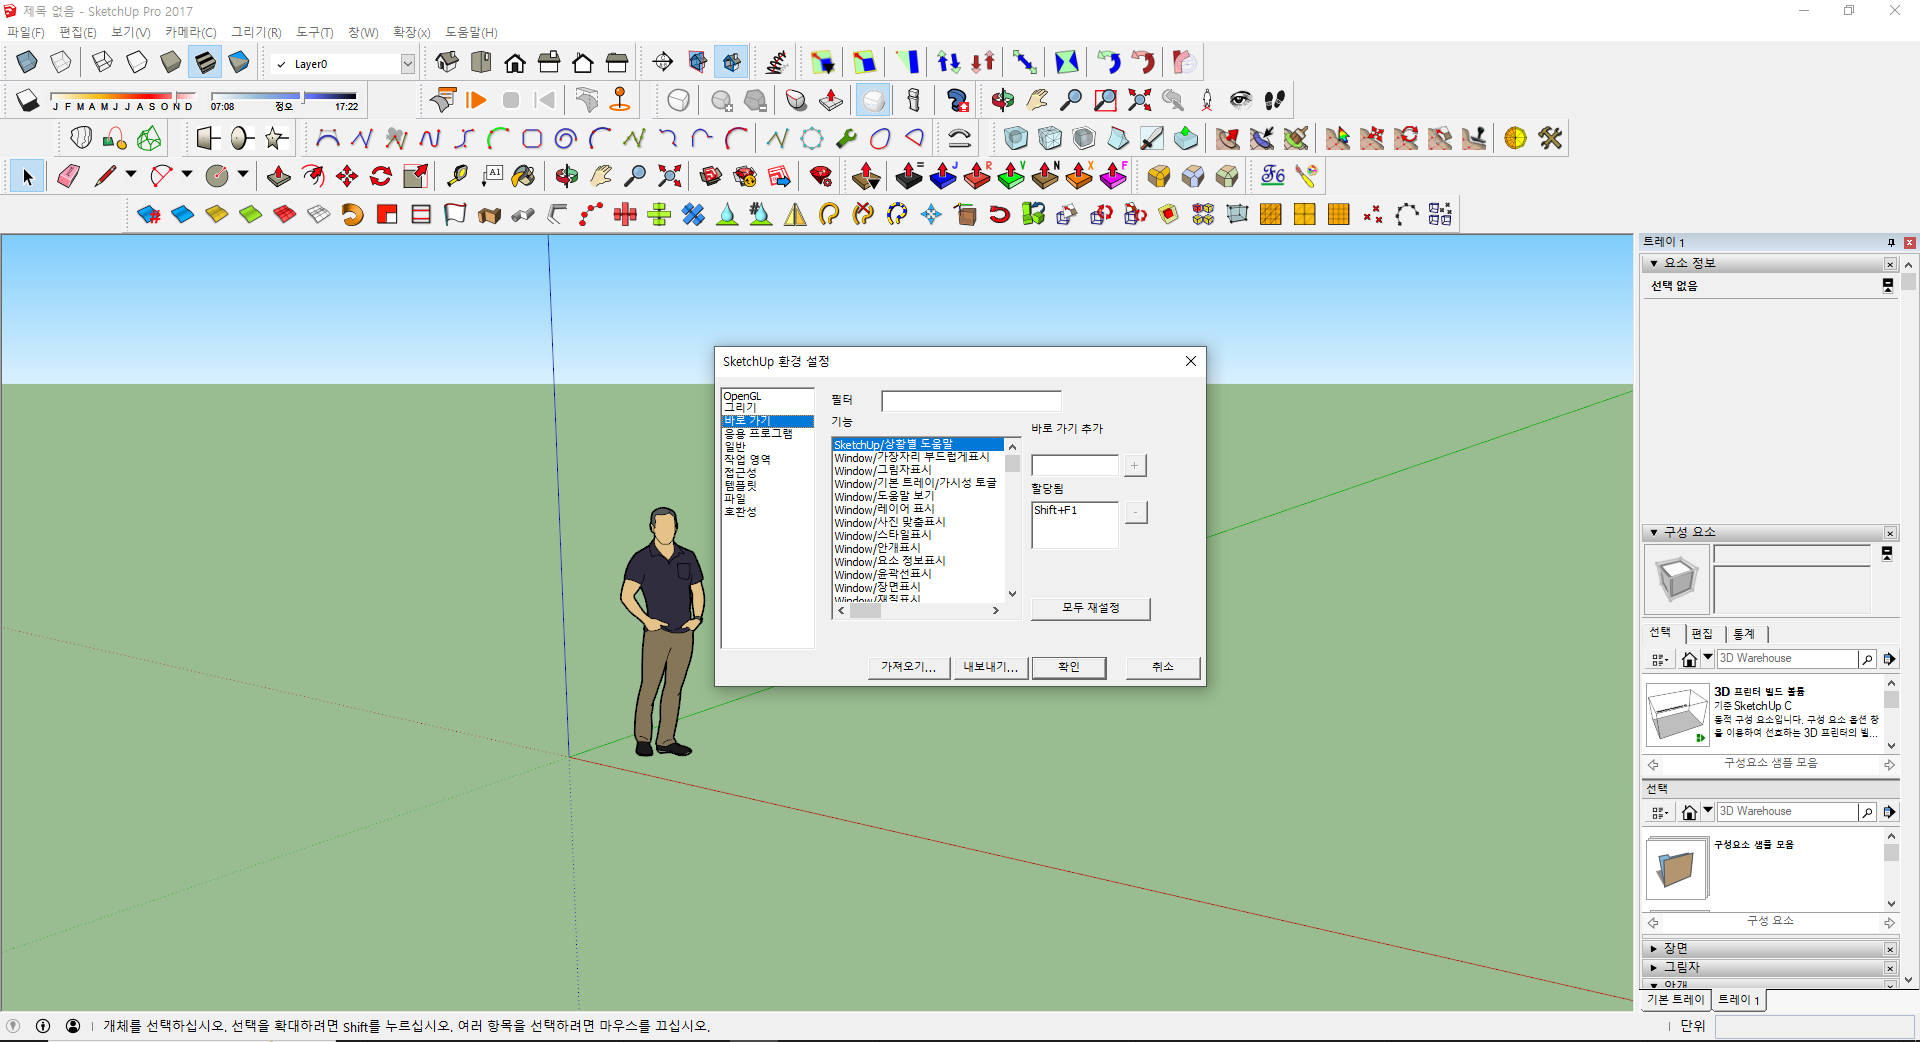Open the Line tool dropdown arrow
The image size is (1920, 1042).
point(130,175)
